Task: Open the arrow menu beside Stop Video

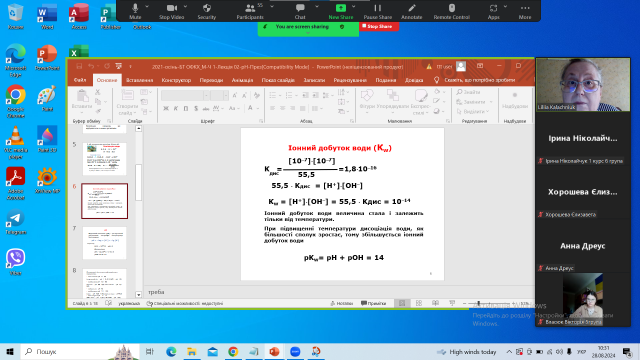Action: pos(185,7)
